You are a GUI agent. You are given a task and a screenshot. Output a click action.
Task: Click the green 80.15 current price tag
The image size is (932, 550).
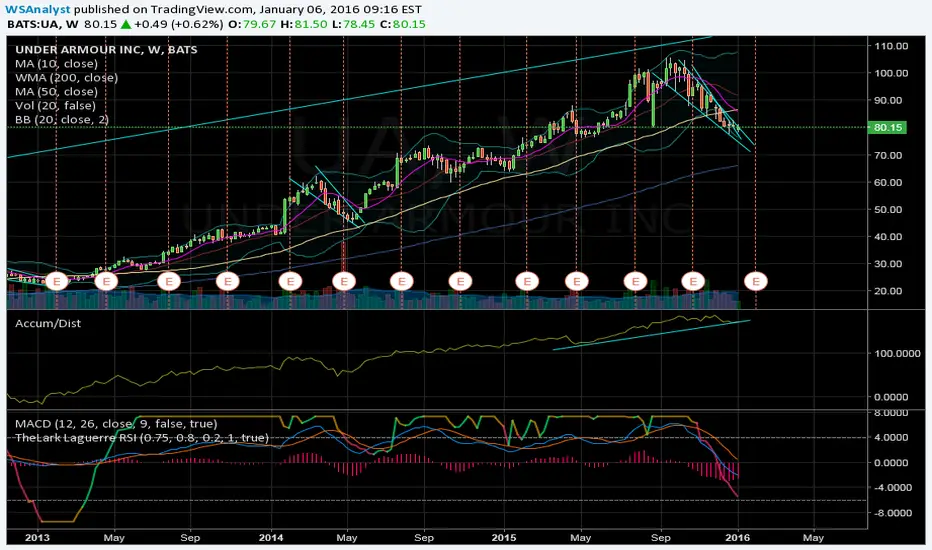[887, 127]
